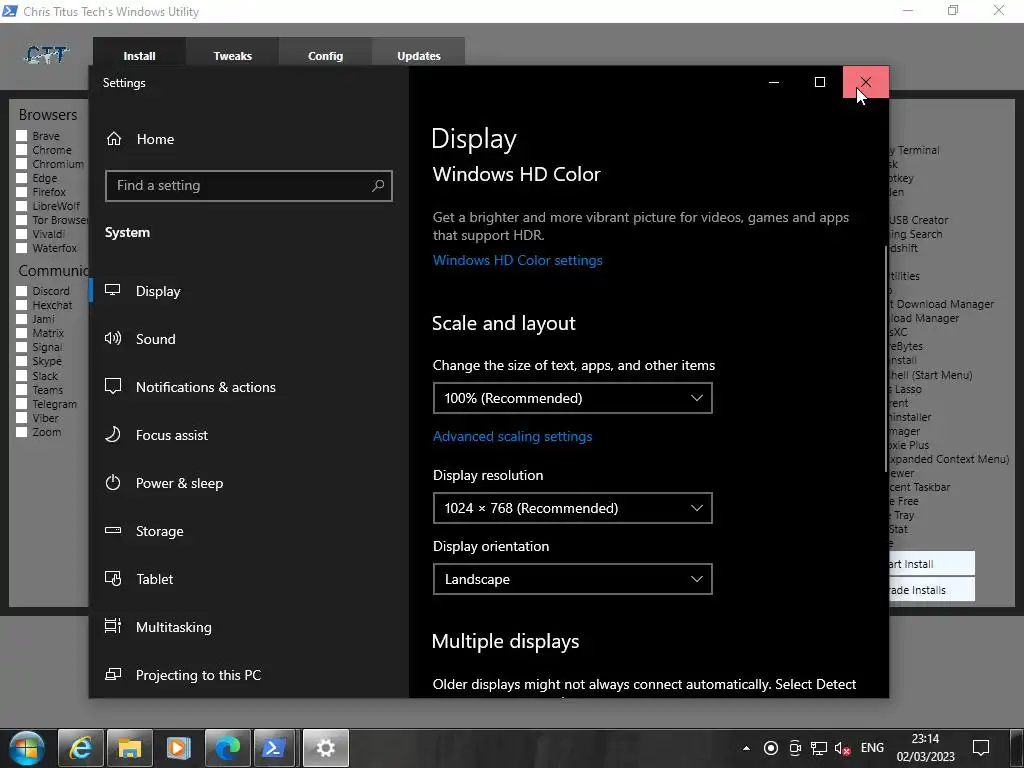Check the Teams checkbox

(22, 390)
